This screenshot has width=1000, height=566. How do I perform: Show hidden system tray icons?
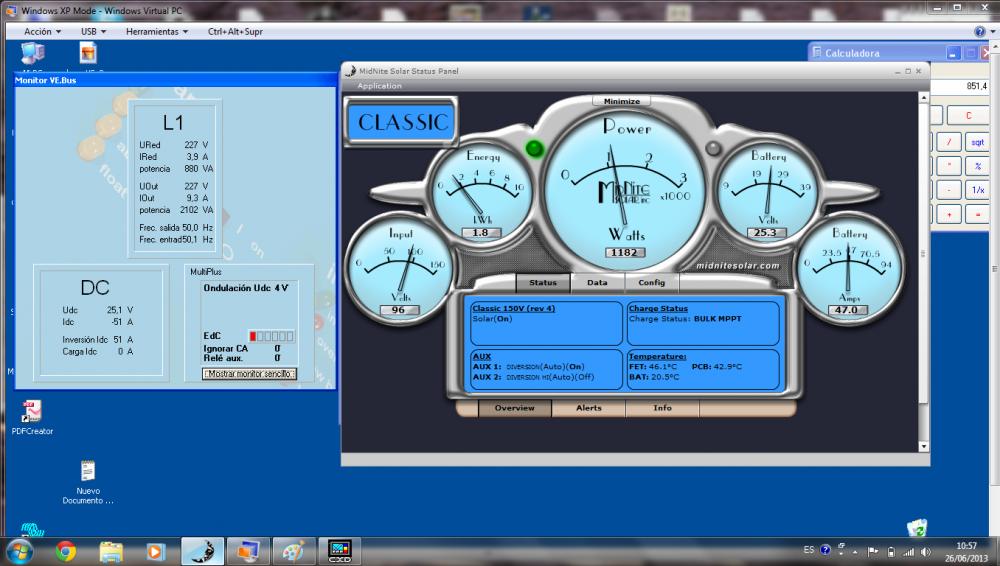click(x=855, y=551)
